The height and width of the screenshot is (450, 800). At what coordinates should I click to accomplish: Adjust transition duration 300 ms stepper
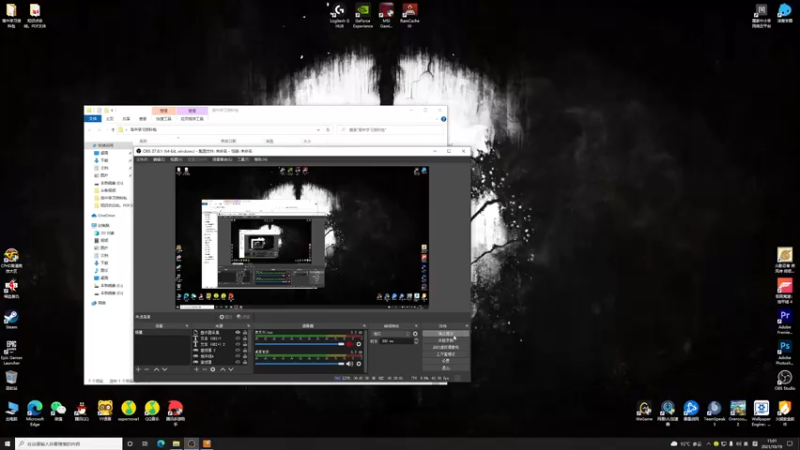coord(416,341)
